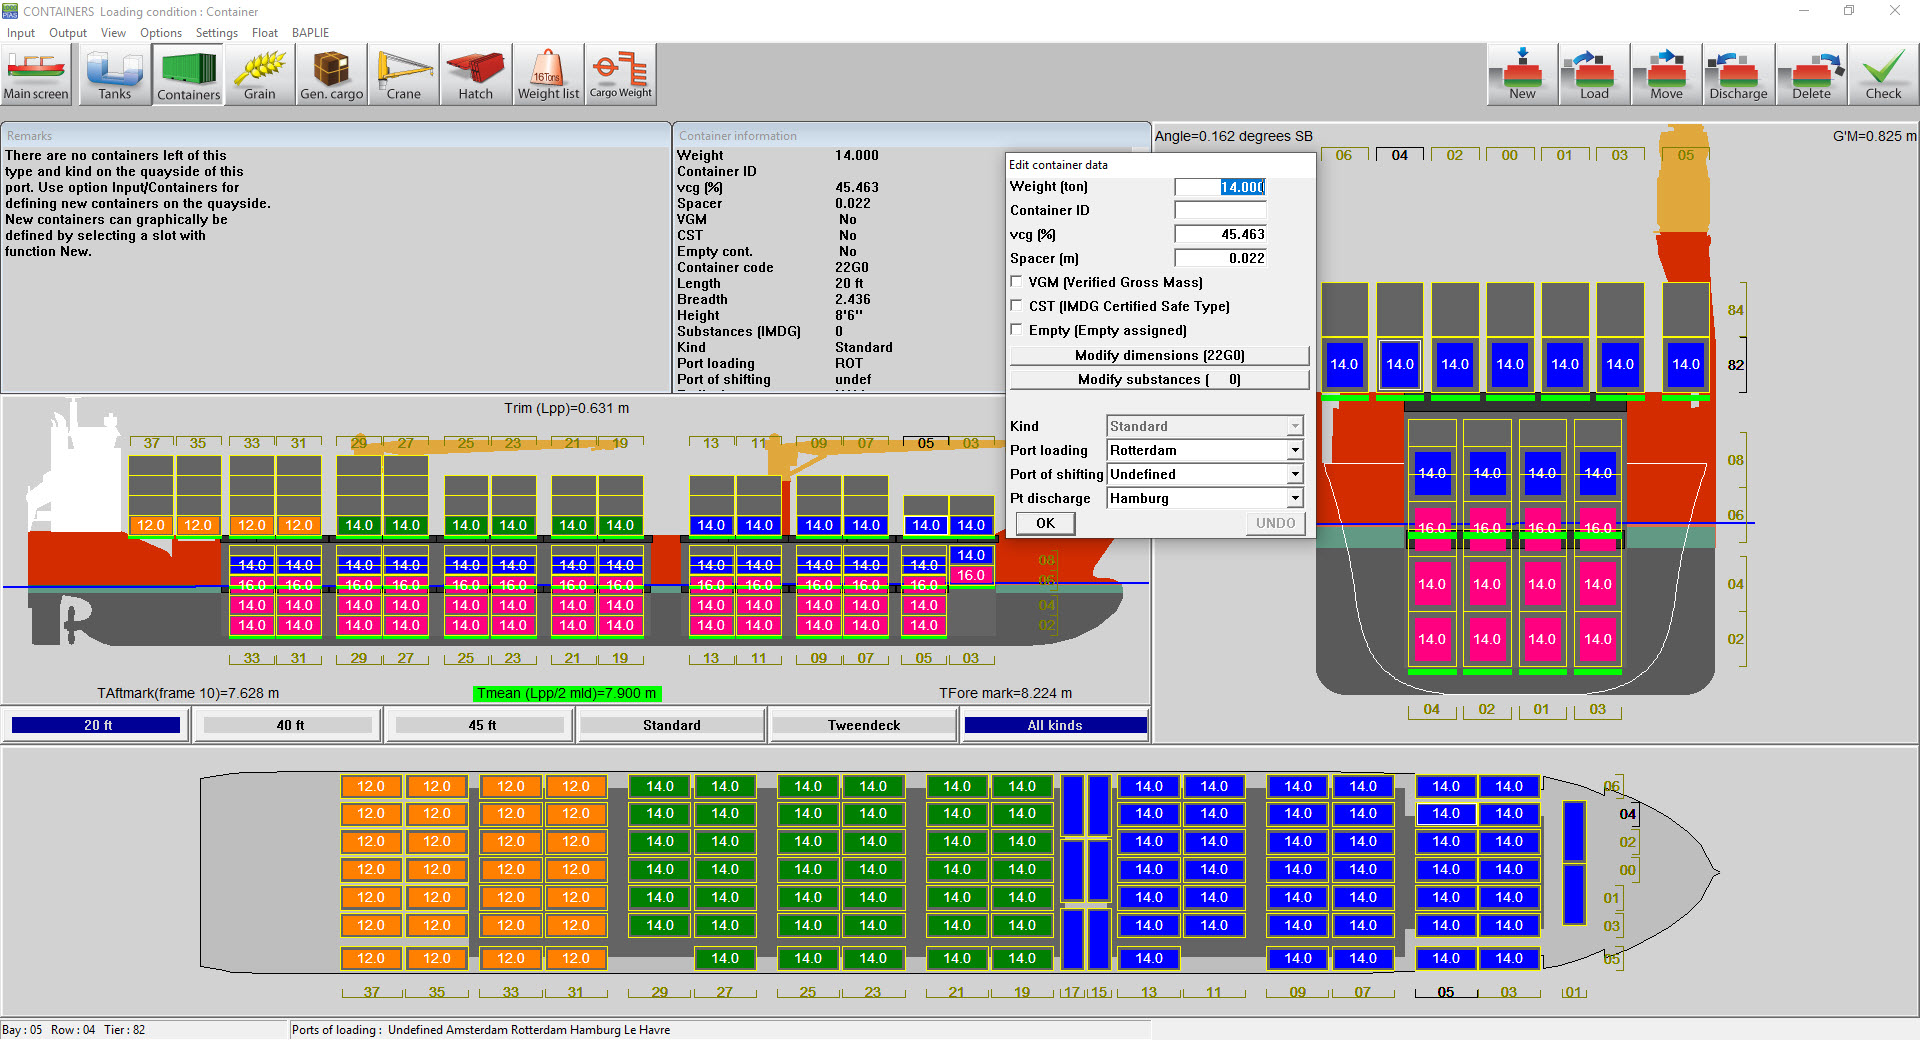Image resolution: width=1920 pixels, height=1040 pixels.
Task: Open the Float menu
Action: [264, 33]
